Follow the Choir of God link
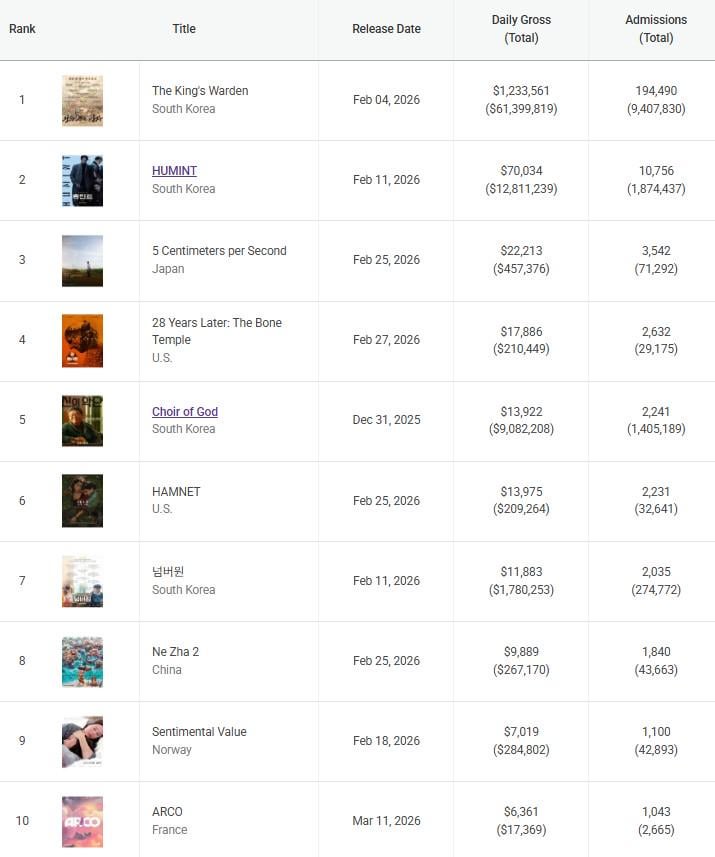This screenshot has height=857, width=715. (x=185, y=412)
